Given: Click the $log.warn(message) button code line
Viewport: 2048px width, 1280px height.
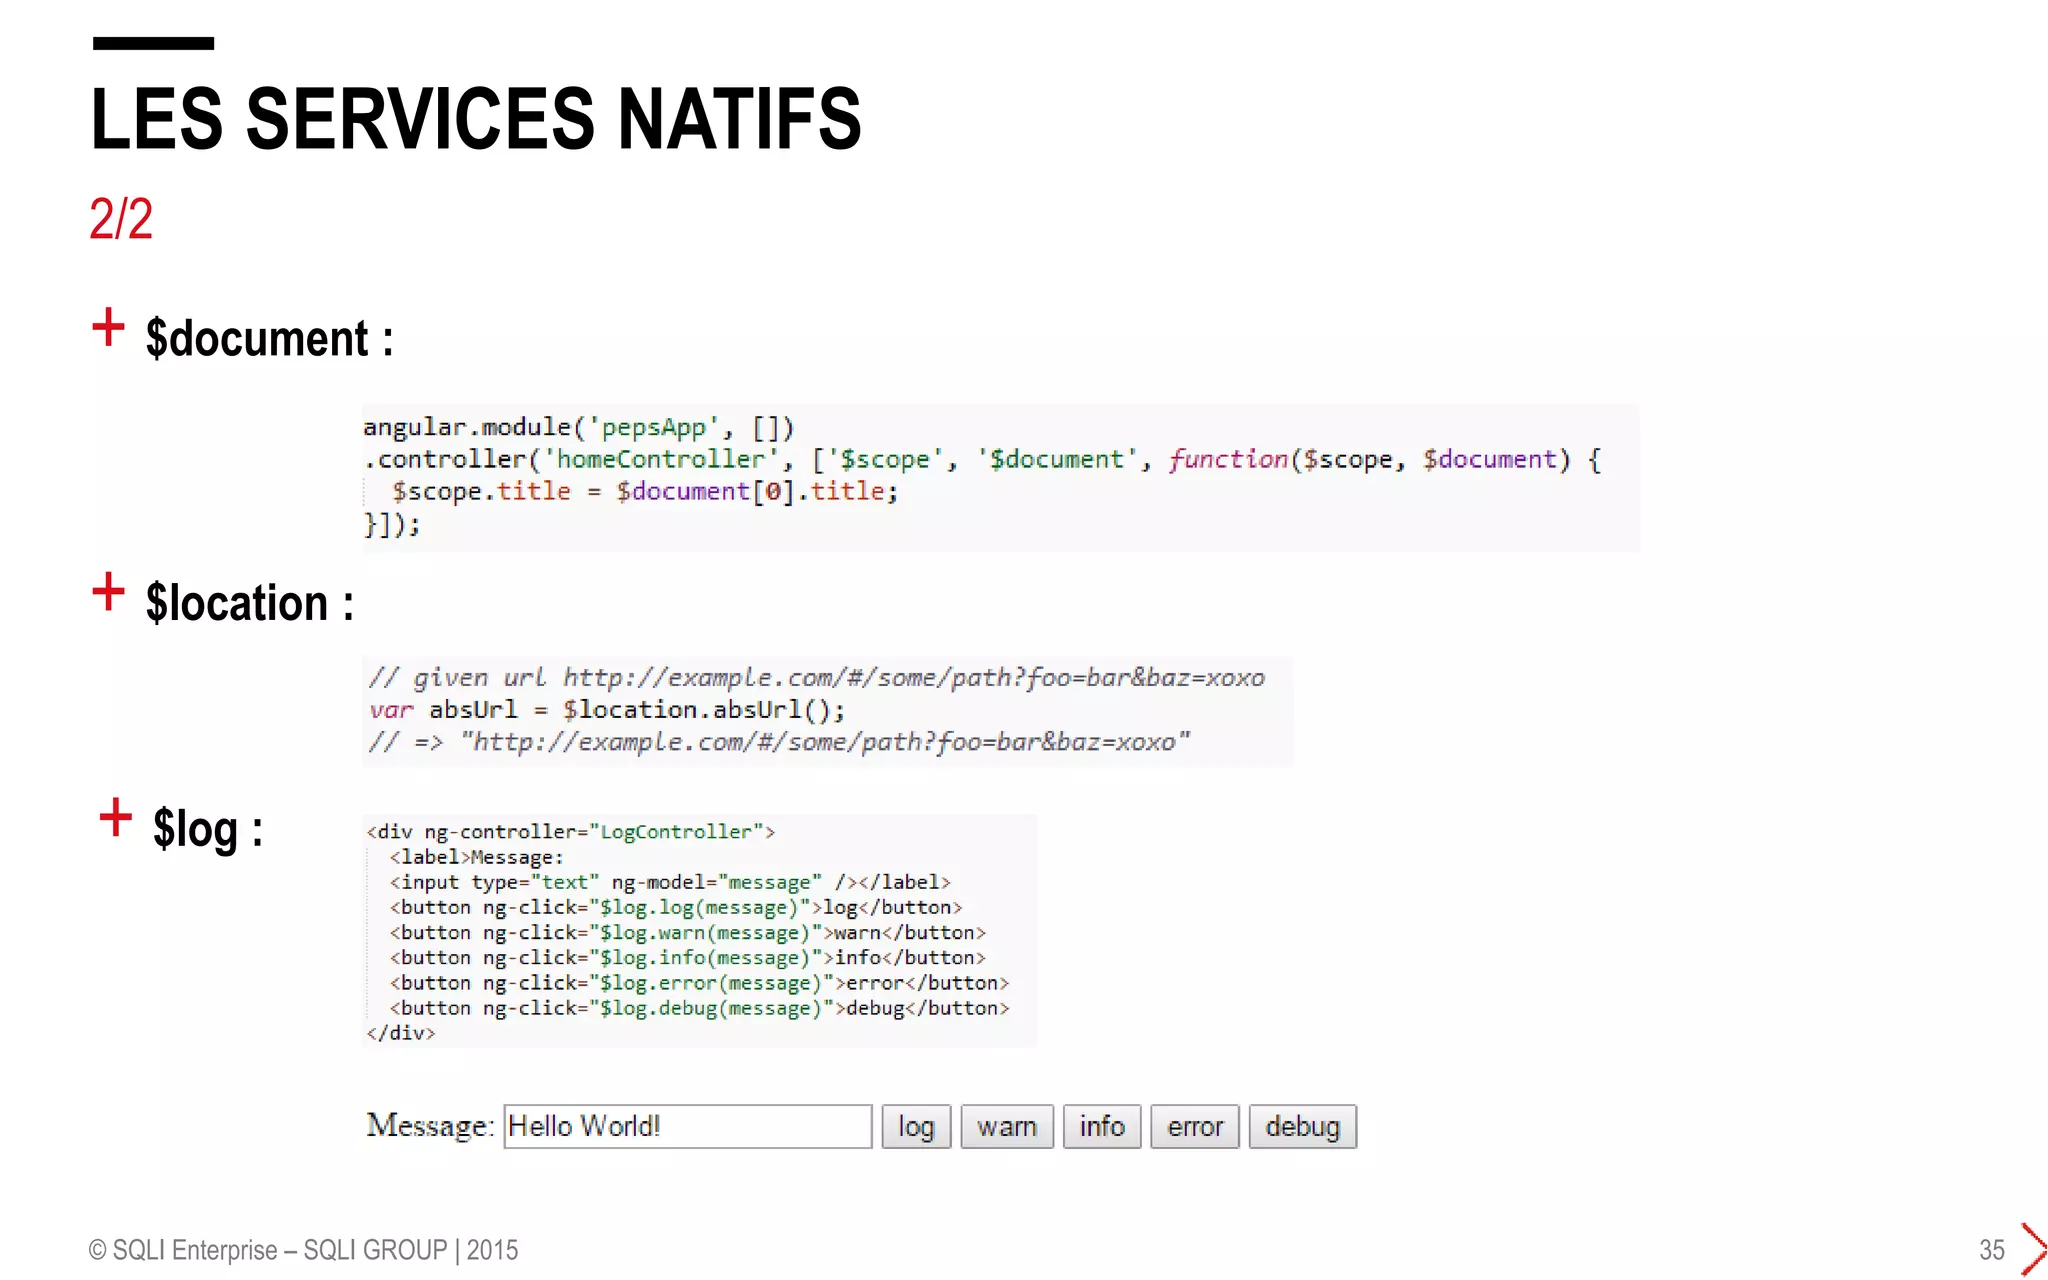Looking at the screenshot, I should 688,932.
